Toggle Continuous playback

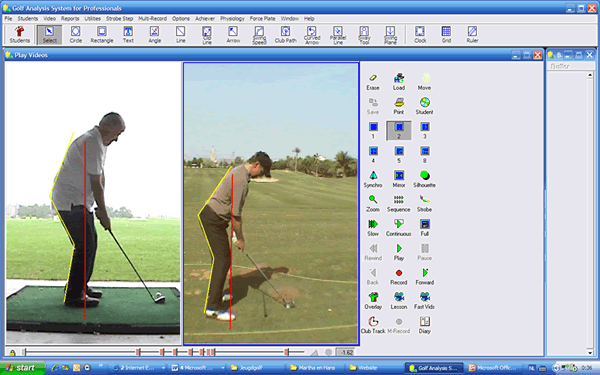399,228
